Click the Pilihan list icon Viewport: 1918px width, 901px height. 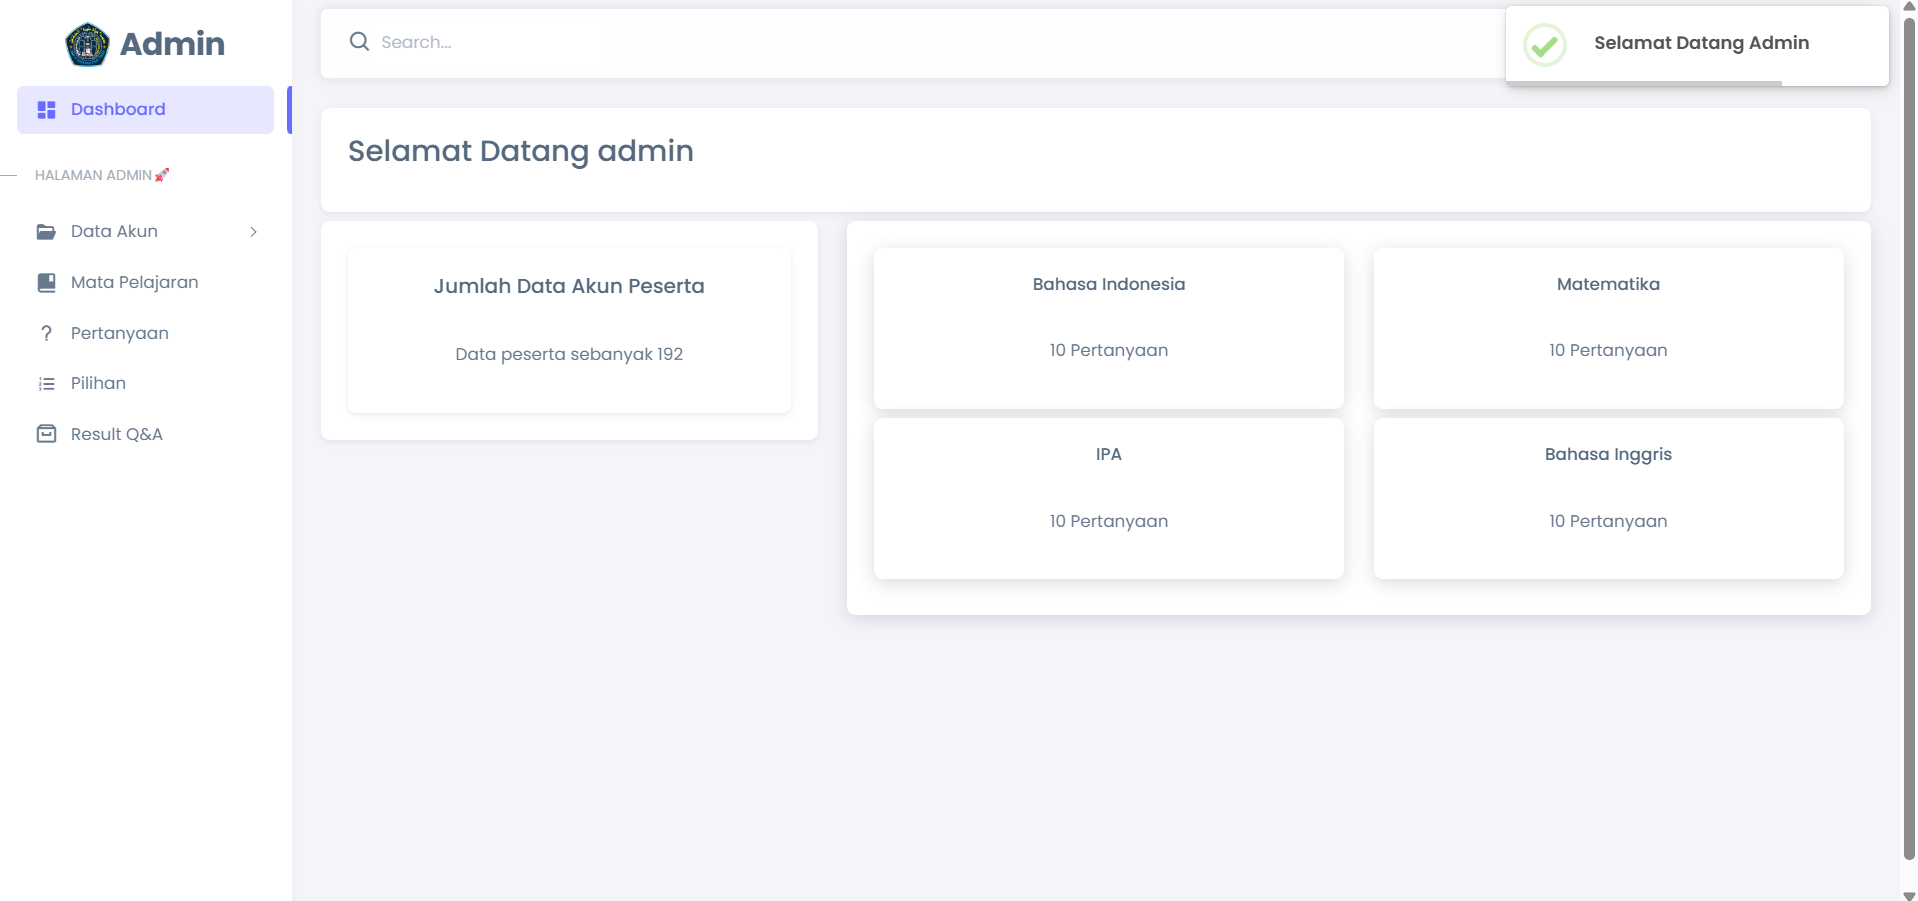(46, 384)
